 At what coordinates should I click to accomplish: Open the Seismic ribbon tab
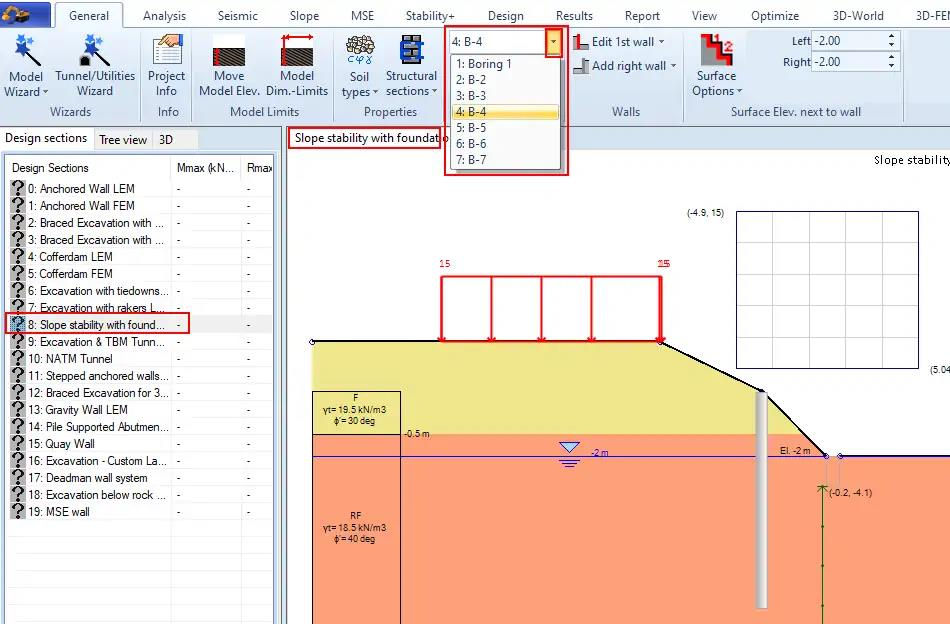pyautogui.click(x=238, y=16)
